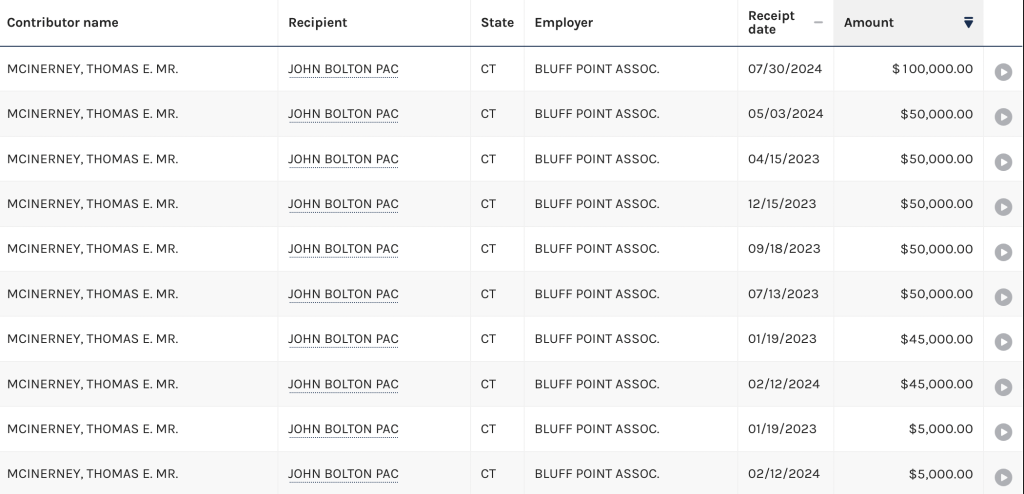
Task: Expand the 04/15/2023 contribution row arrow
Action: click(x=1003, y=162)
